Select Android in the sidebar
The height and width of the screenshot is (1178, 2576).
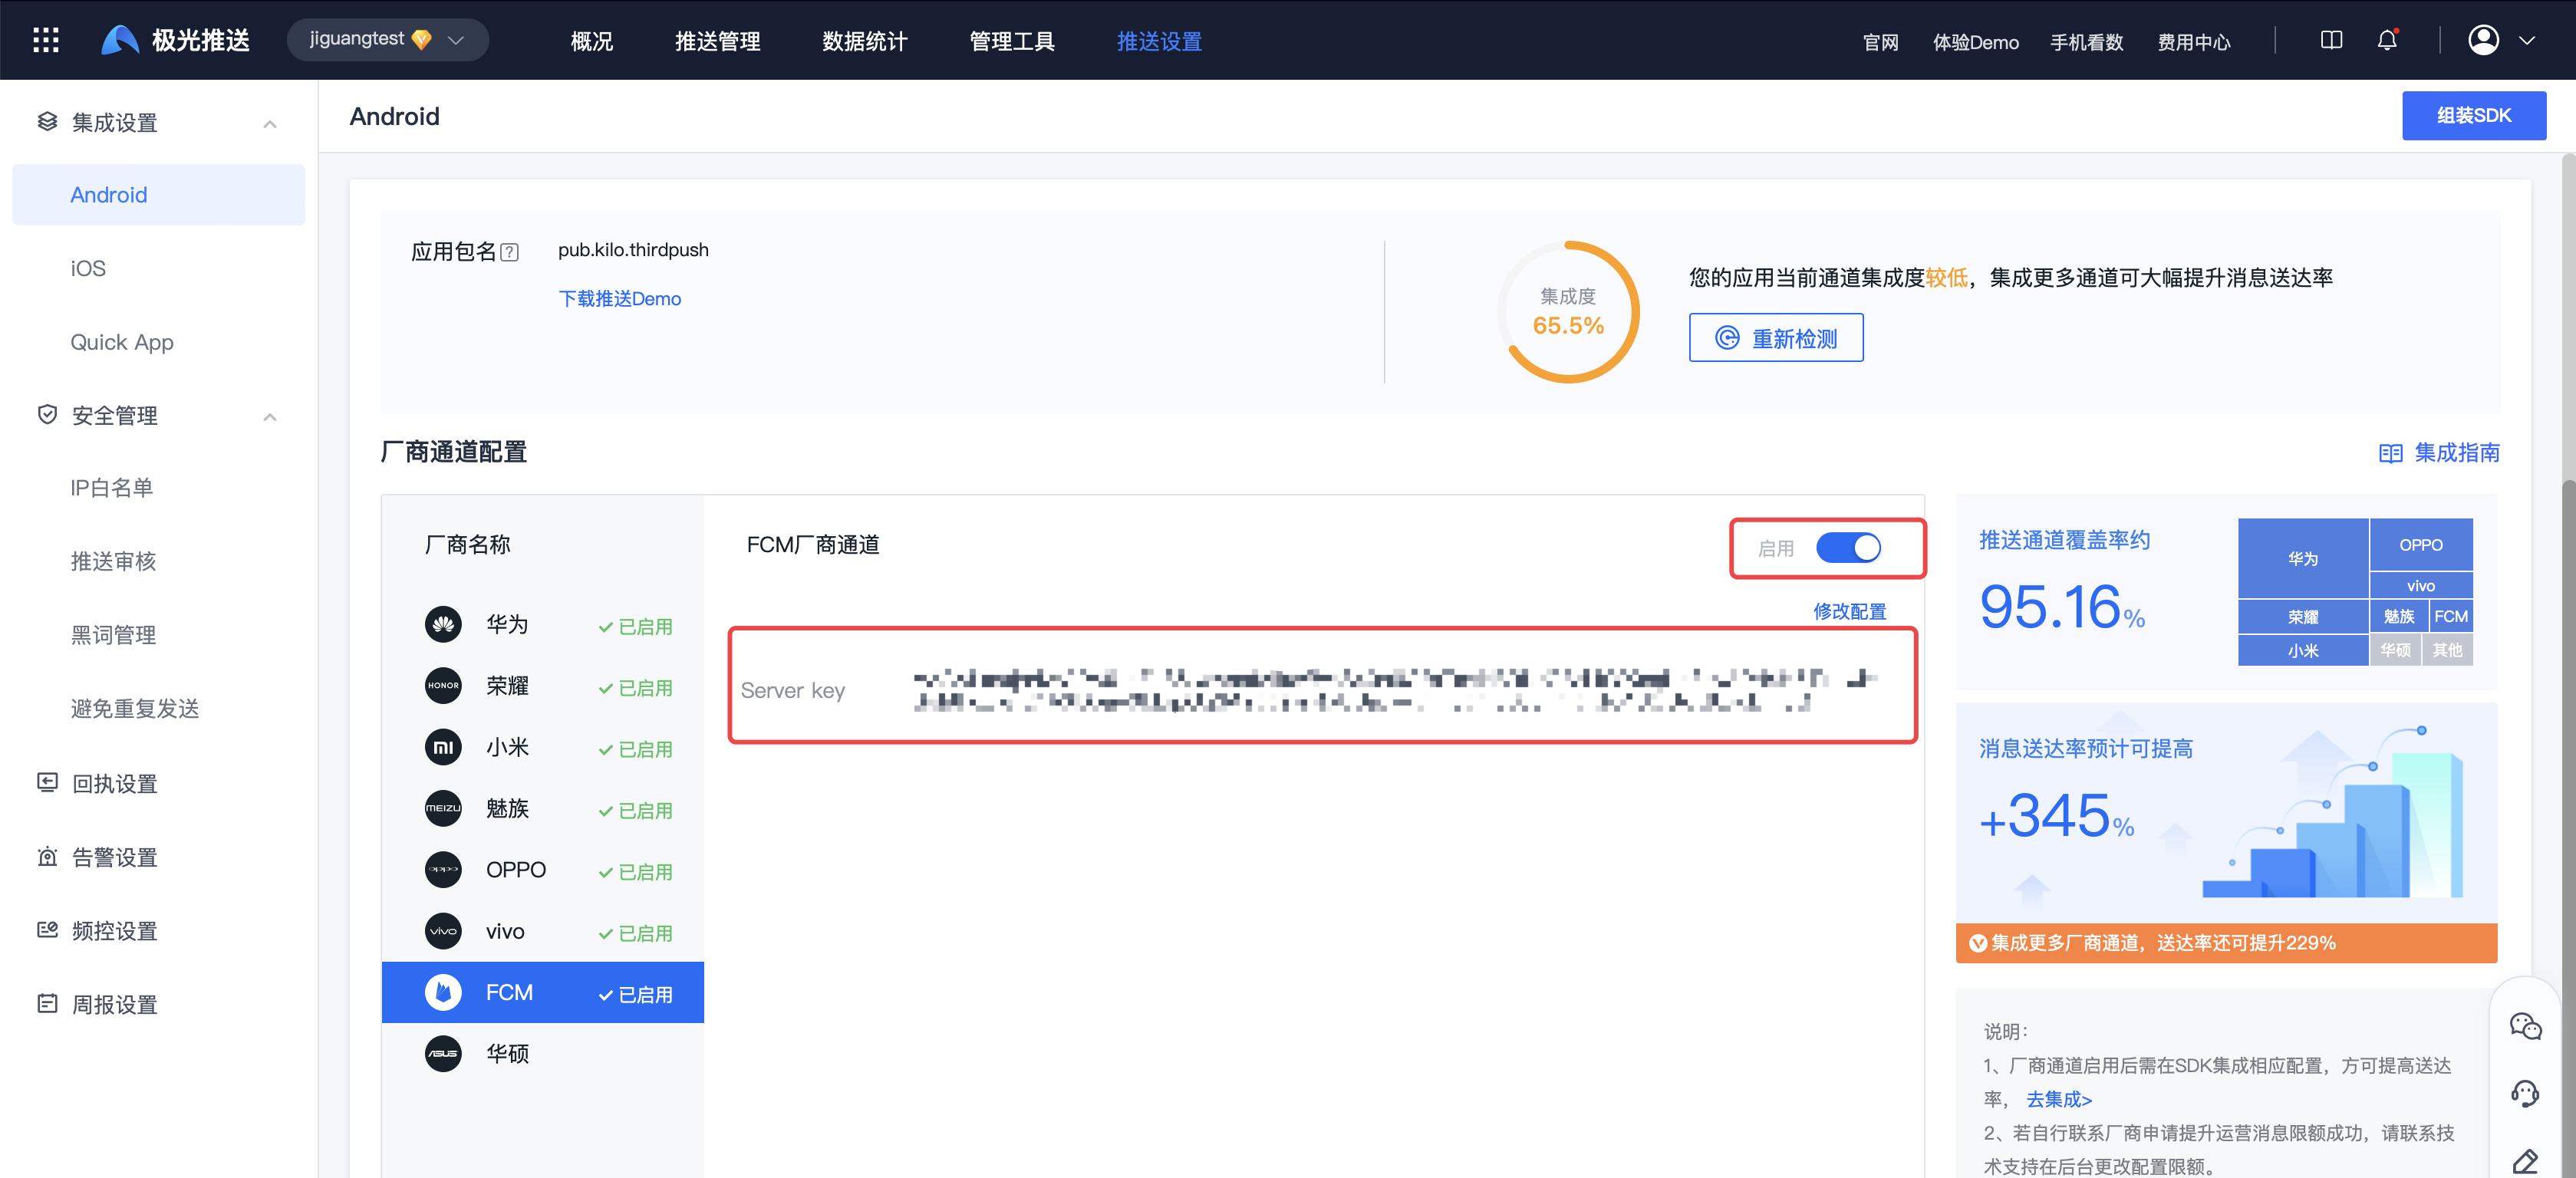click(x=158, y=195)
